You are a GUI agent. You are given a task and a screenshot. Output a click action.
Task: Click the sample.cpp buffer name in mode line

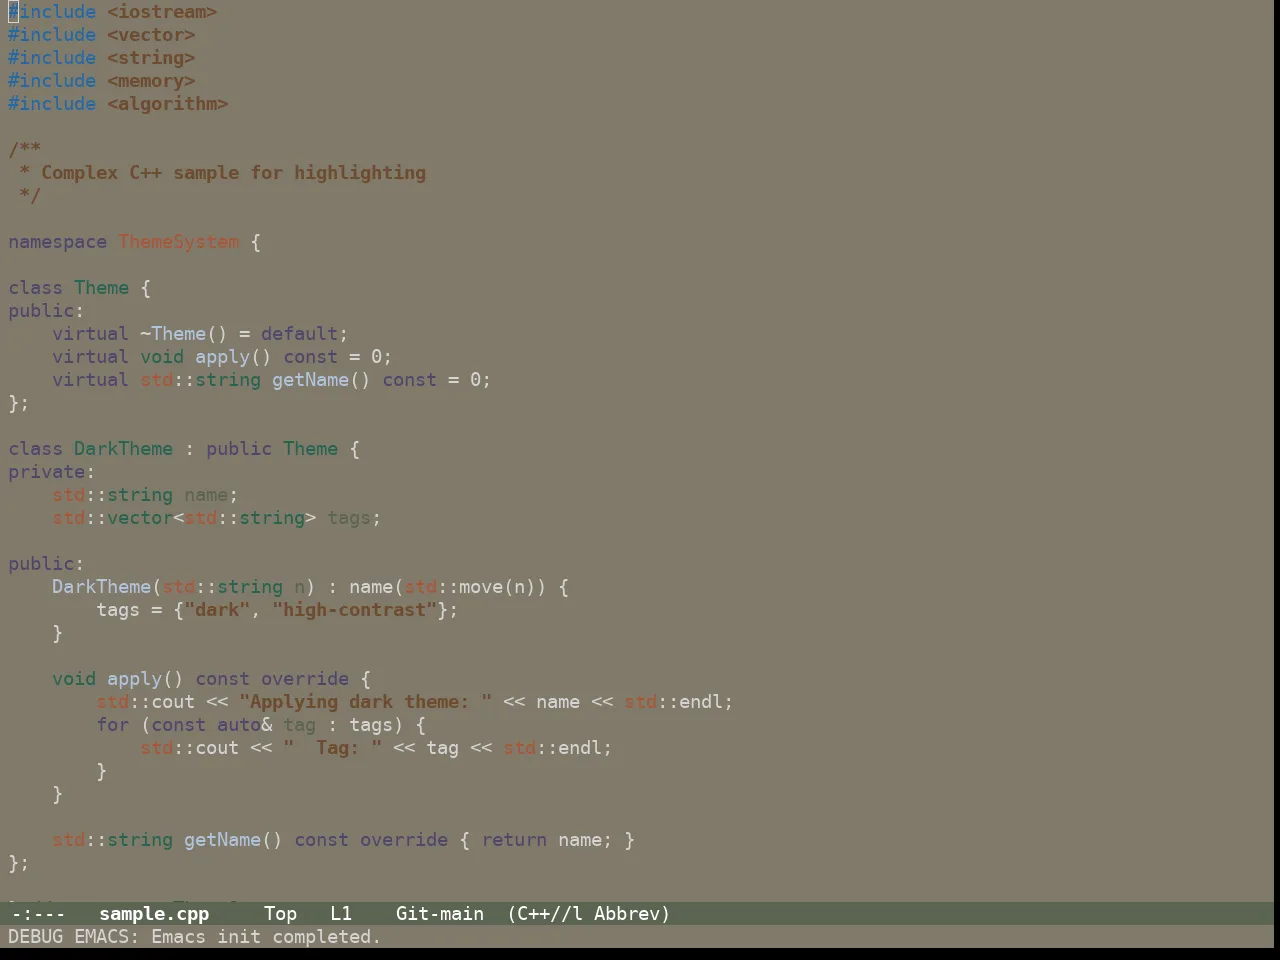[154, 914]
